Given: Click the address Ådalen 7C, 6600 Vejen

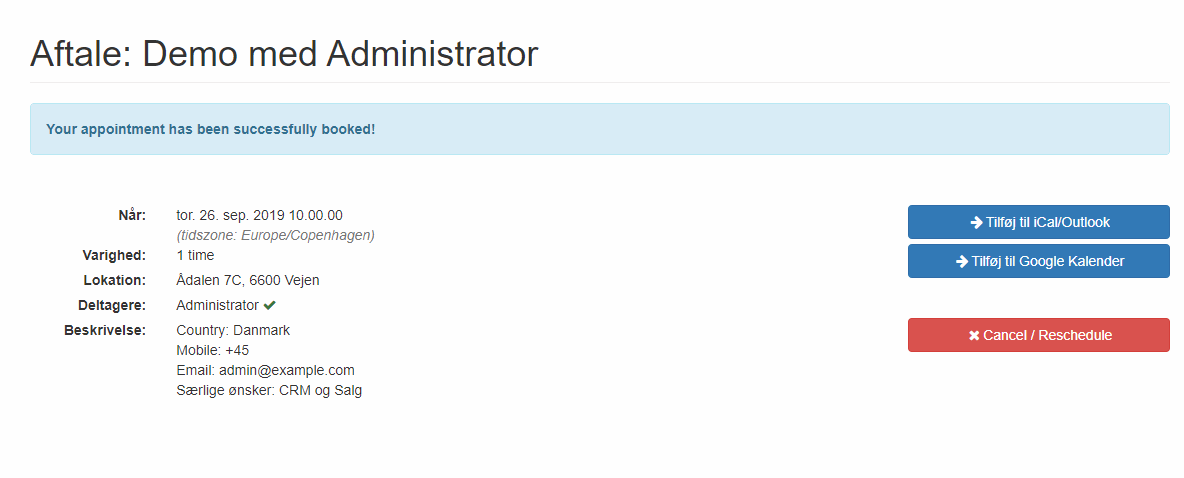Looking at the screenshot, I should [x=248, y=280].
